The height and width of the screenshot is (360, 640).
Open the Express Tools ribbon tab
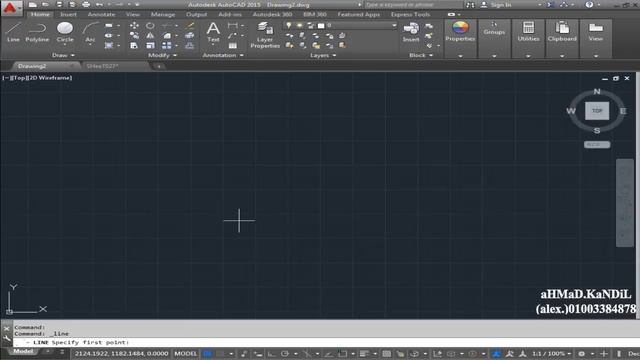[x=410, y=14]
